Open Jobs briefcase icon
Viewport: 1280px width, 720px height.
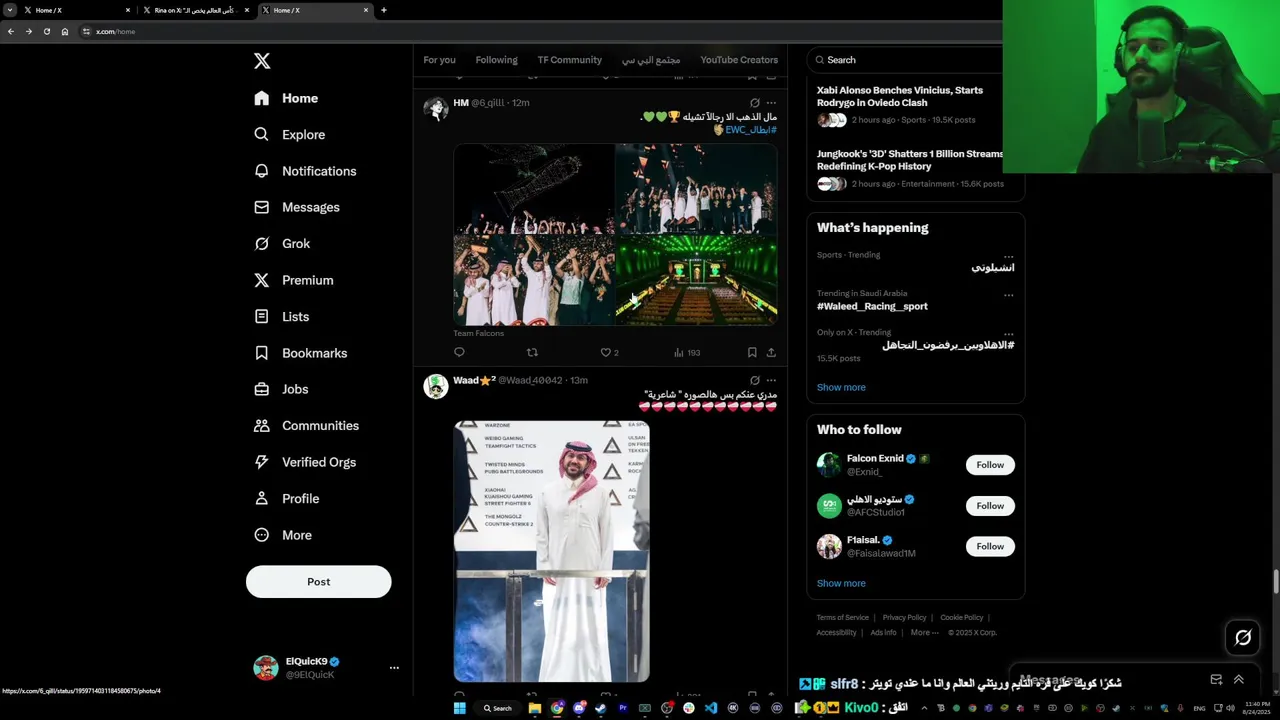[x=262, y=389]
